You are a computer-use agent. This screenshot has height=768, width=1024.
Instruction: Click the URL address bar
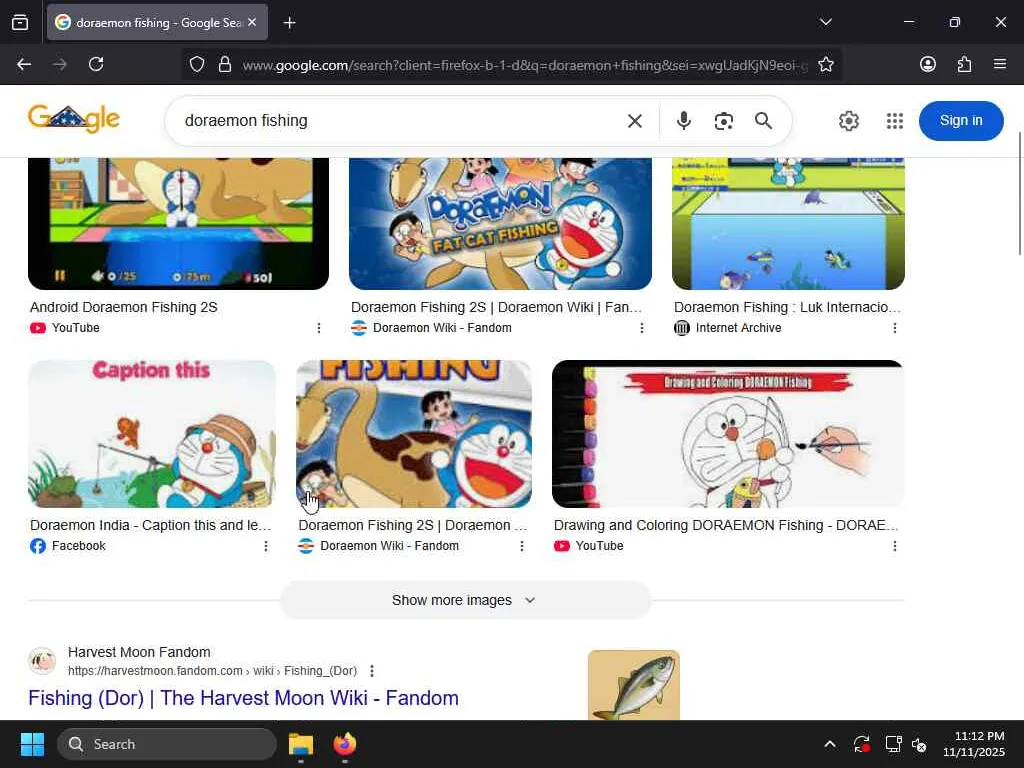coord(524,65)
